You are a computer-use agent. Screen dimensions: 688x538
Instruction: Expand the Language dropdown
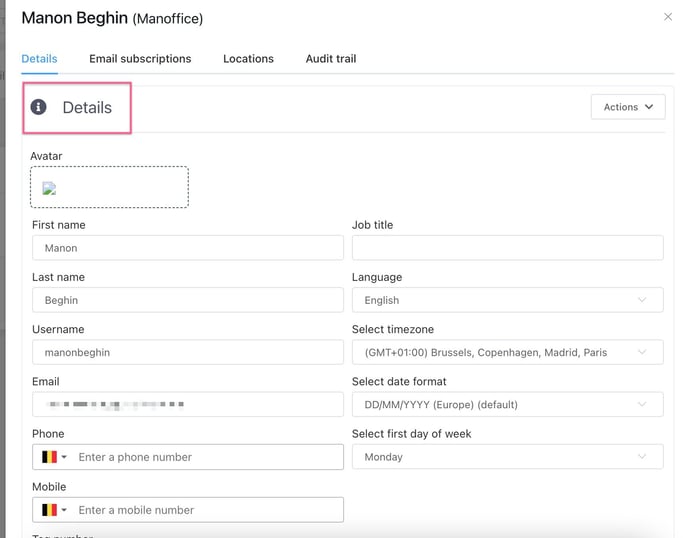click(507, 300)
